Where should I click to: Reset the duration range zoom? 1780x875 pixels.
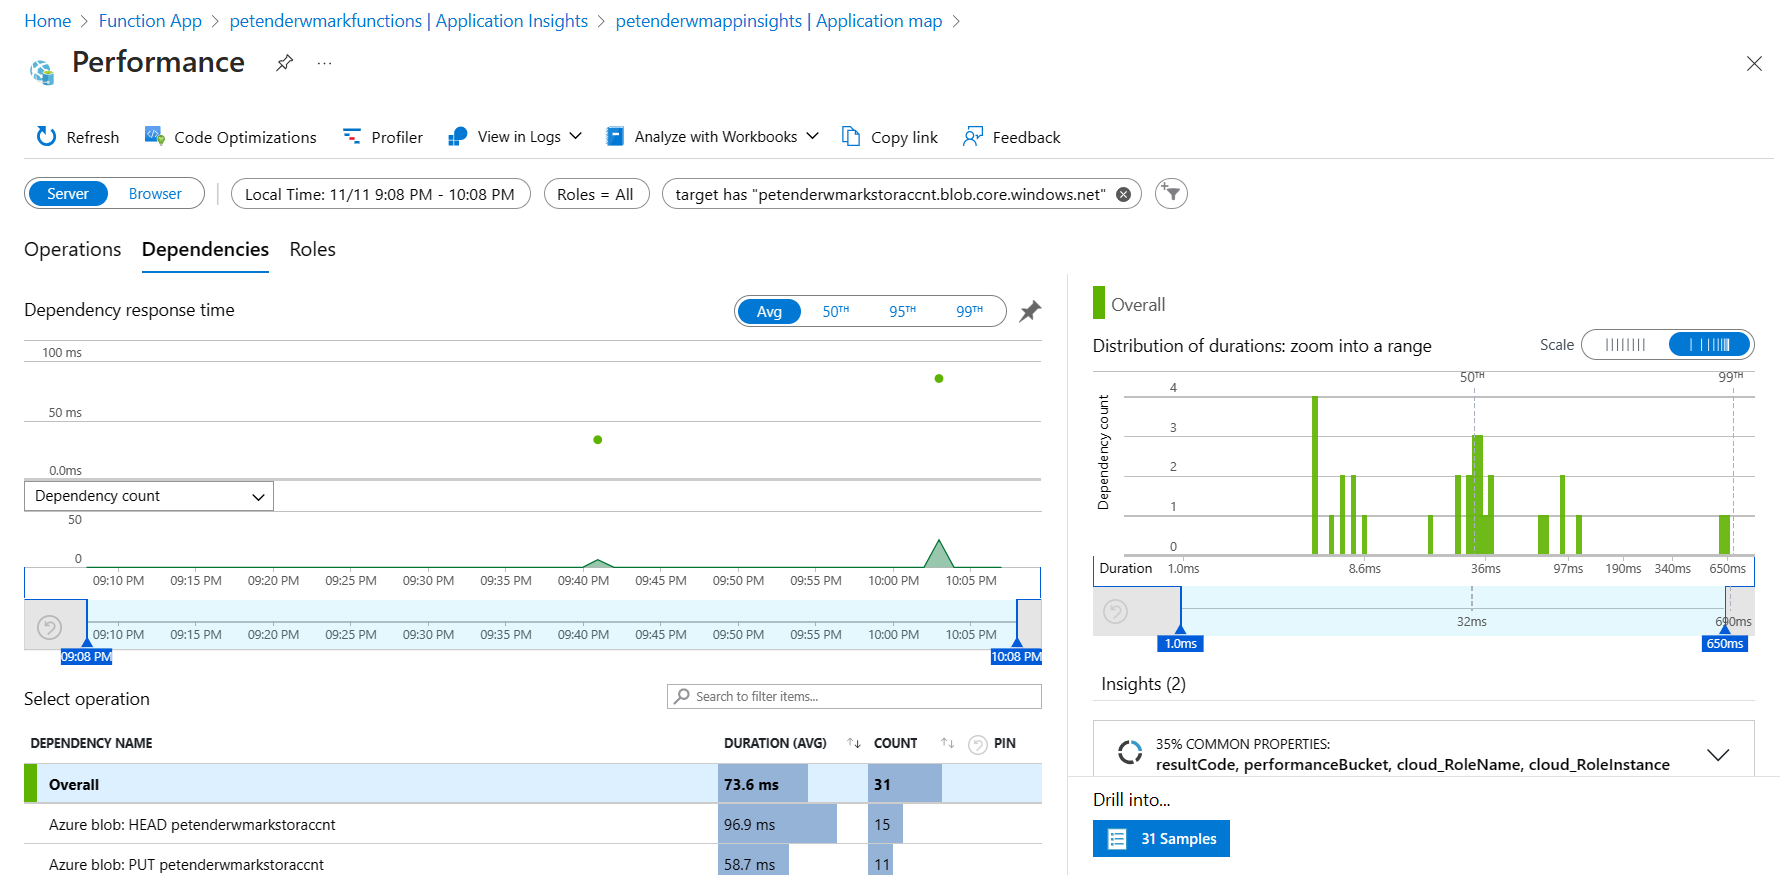(1115, 611)
